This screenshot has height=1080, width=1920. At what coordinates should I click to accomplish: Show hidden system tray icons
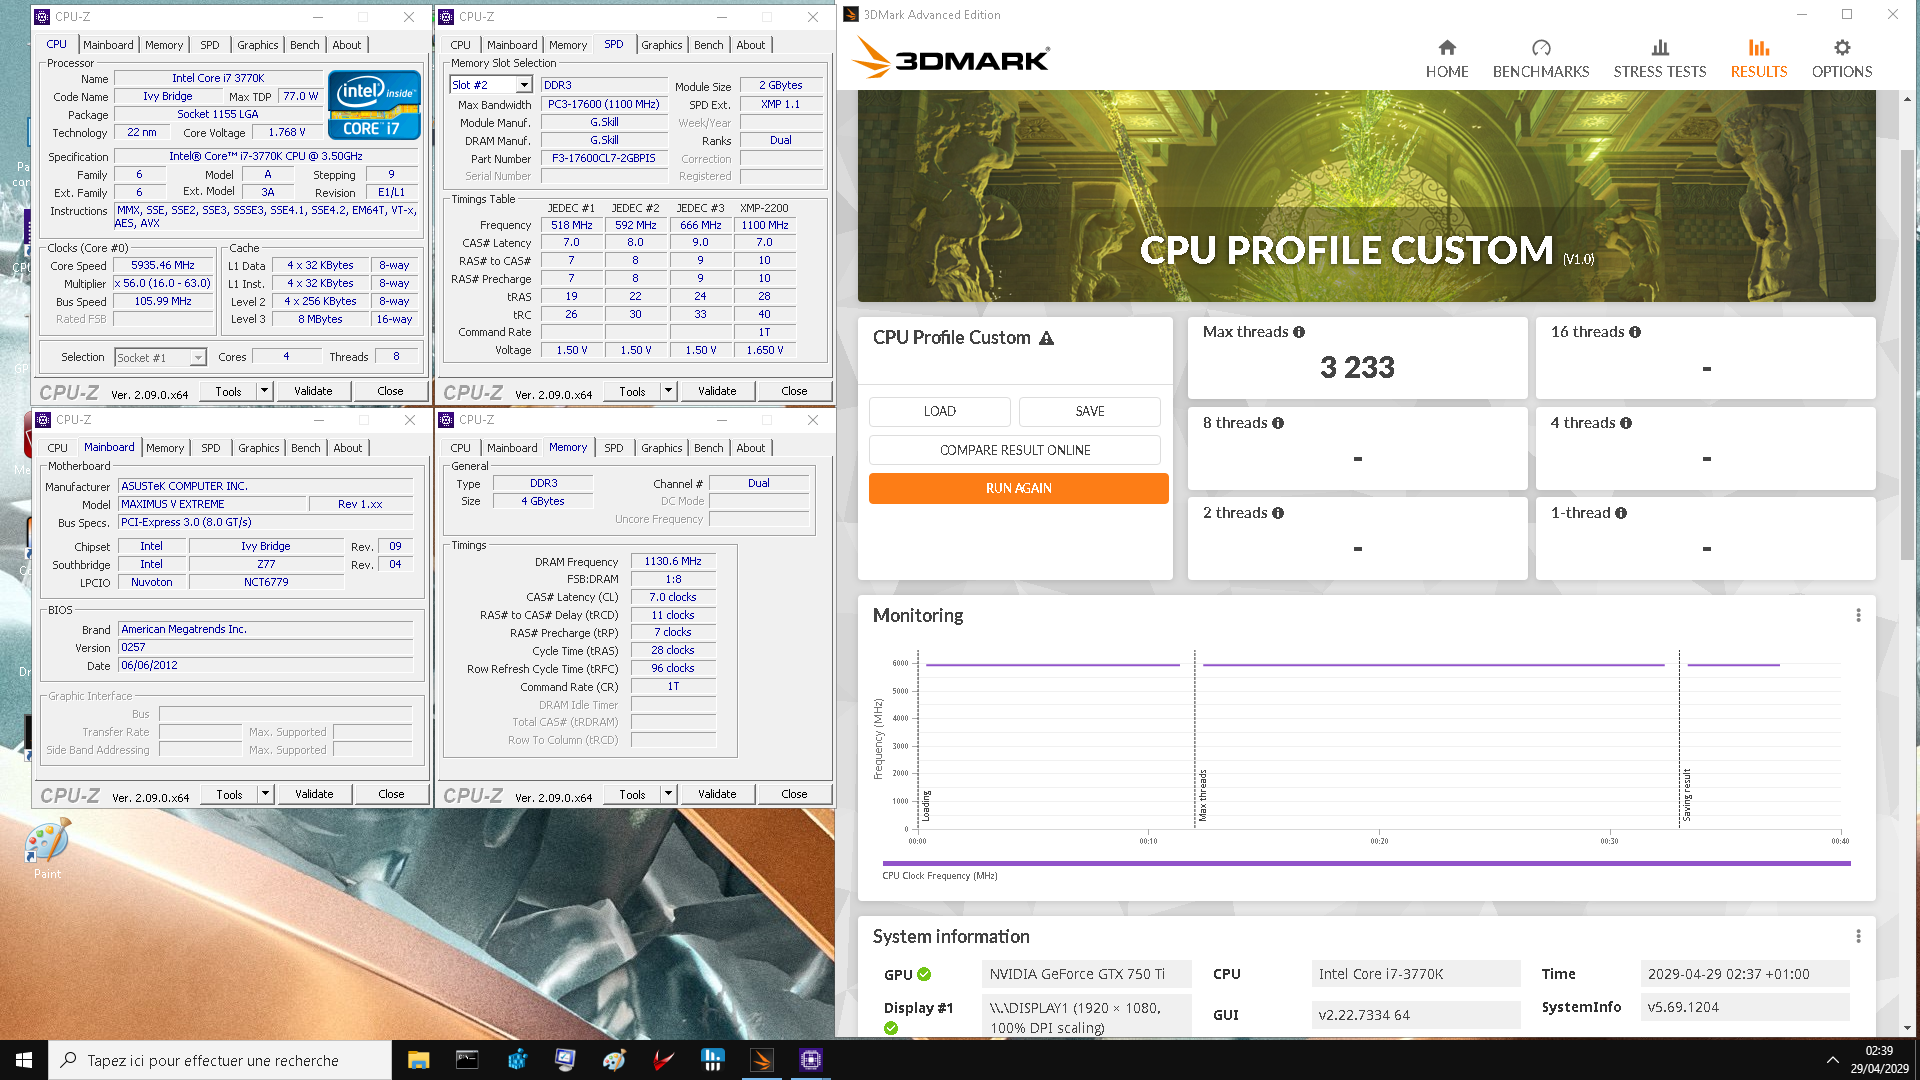1832,1060
